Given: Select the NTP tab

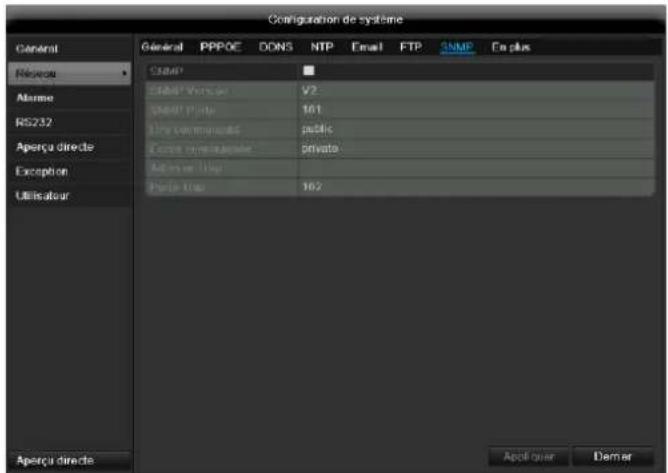Looking at the screenshot, I should tap(322, 47).
